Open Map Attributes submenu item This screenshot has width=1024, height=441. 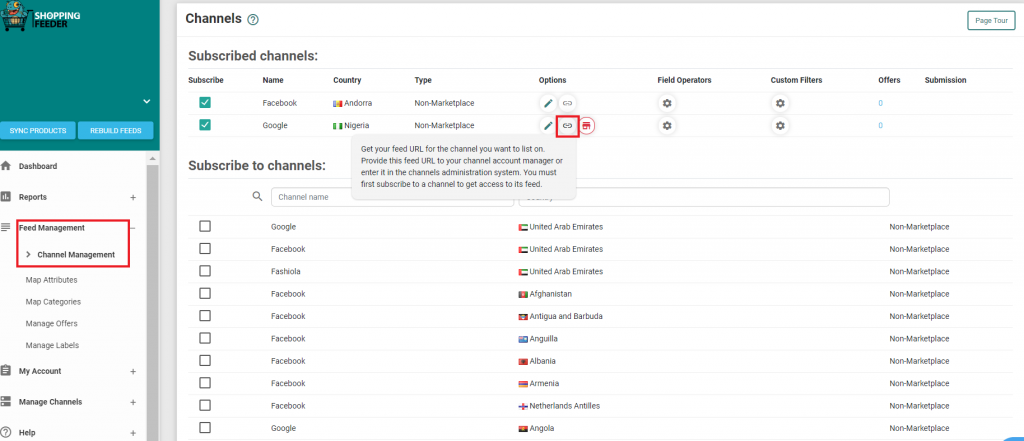coord(51,280)
